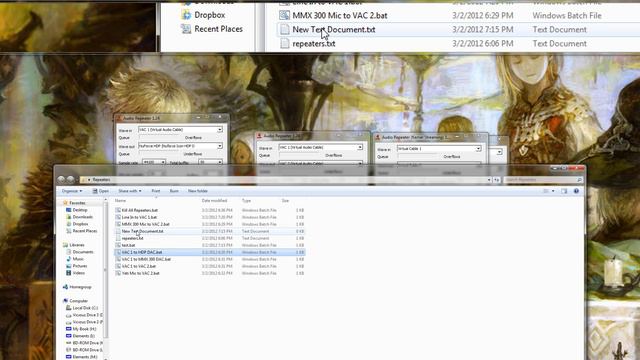Click the change view icon in Explorer toolbar
The width and height of the screenshot is (640, 360).
pyautogui.click(x=546, y=191)
